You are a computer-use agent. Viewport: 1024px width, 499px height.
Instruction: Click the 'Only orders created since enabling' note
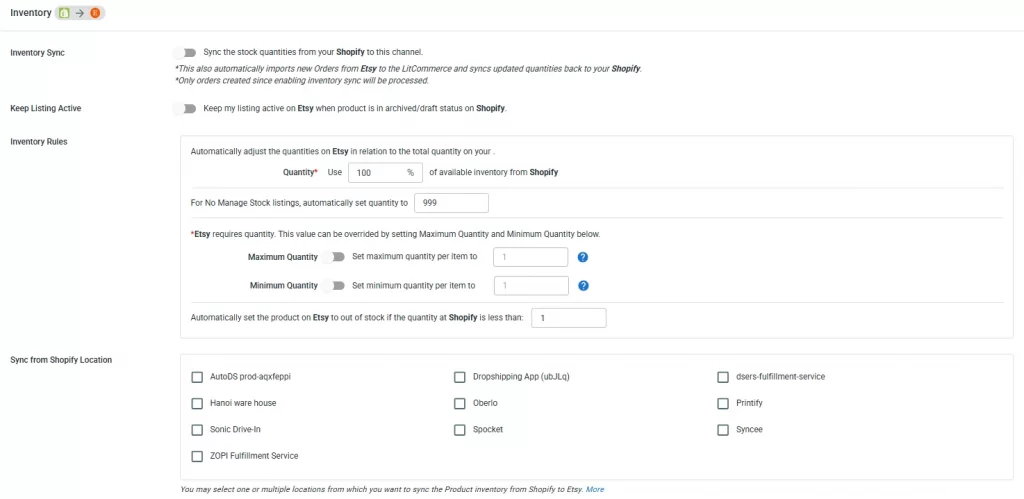(x=302, y=81)
